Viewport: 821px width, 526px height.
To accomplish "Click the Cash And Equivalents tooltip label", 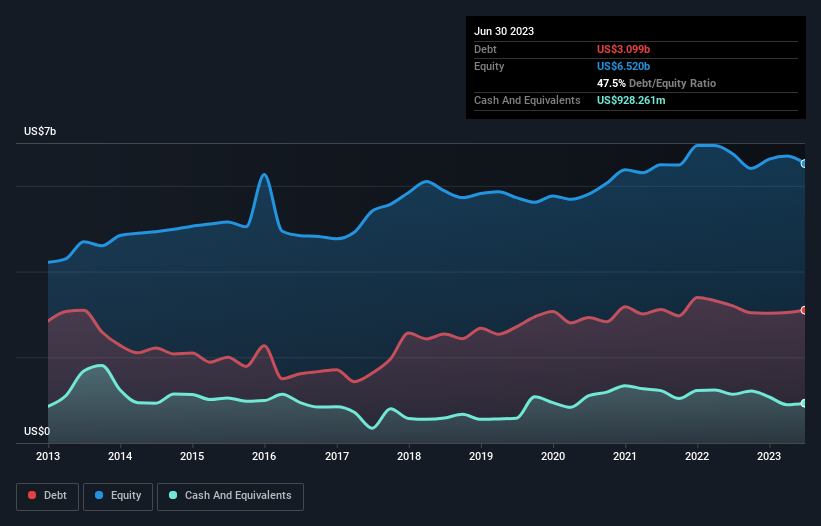I will 527,100.
